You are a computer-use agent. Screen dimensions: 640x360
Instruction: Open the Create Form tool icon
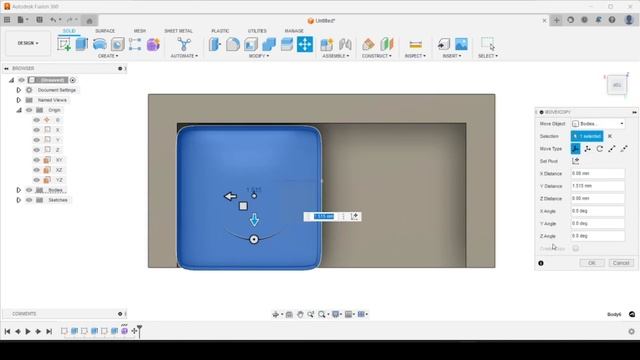[153, 44]
